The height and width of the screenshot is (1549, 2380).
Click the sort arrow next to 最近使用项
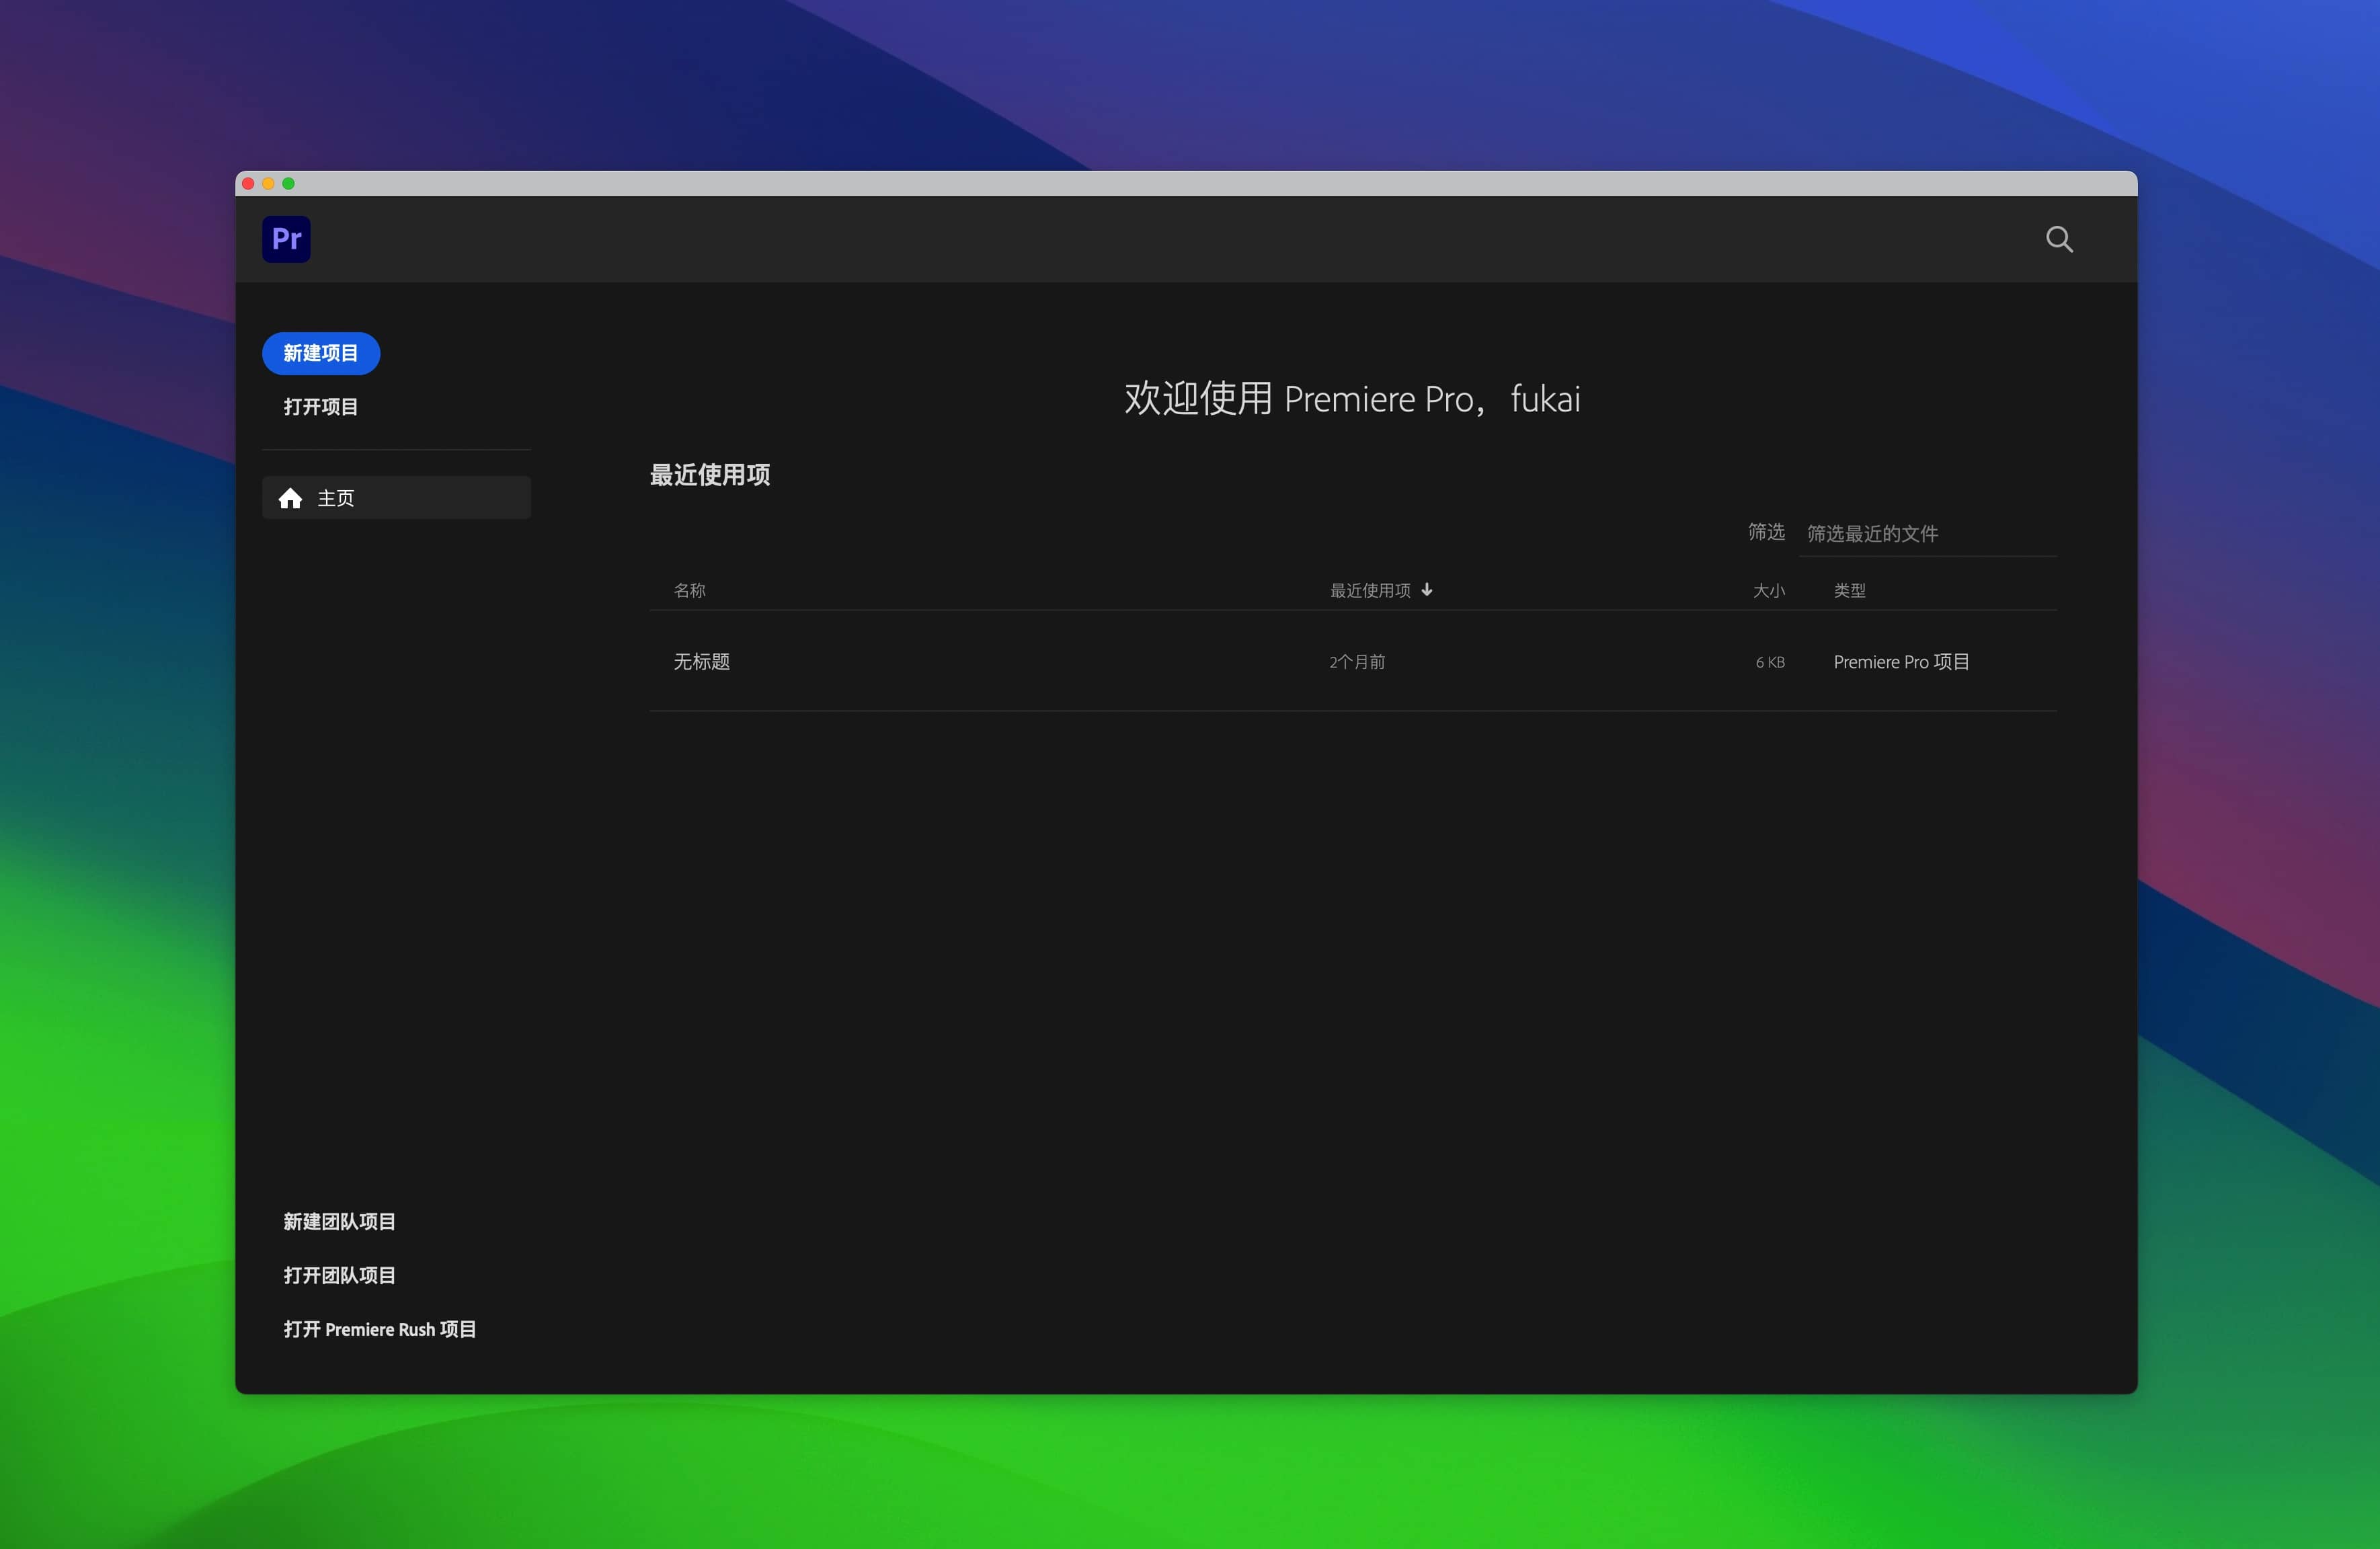pos(1427,590)
